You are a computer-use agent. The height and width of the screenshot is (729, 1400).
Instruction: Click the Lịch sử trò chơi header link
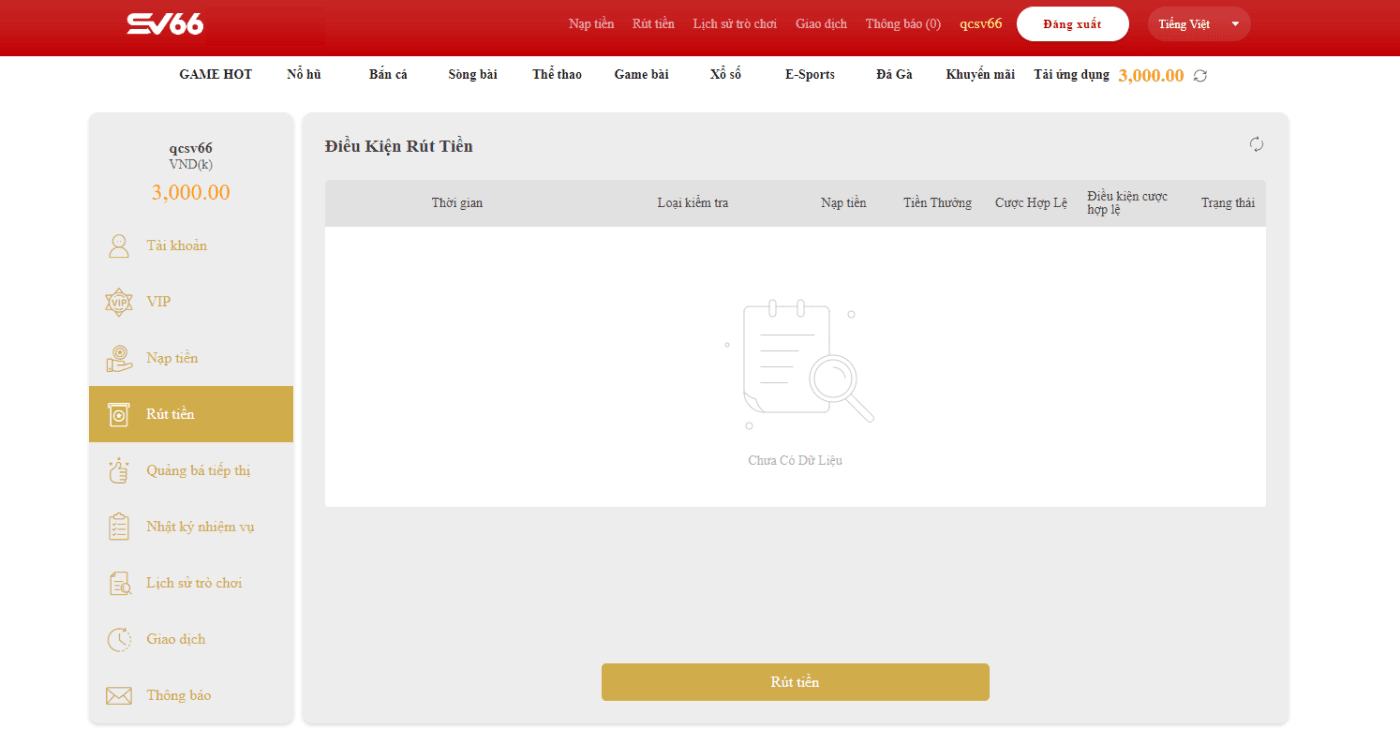735,24
